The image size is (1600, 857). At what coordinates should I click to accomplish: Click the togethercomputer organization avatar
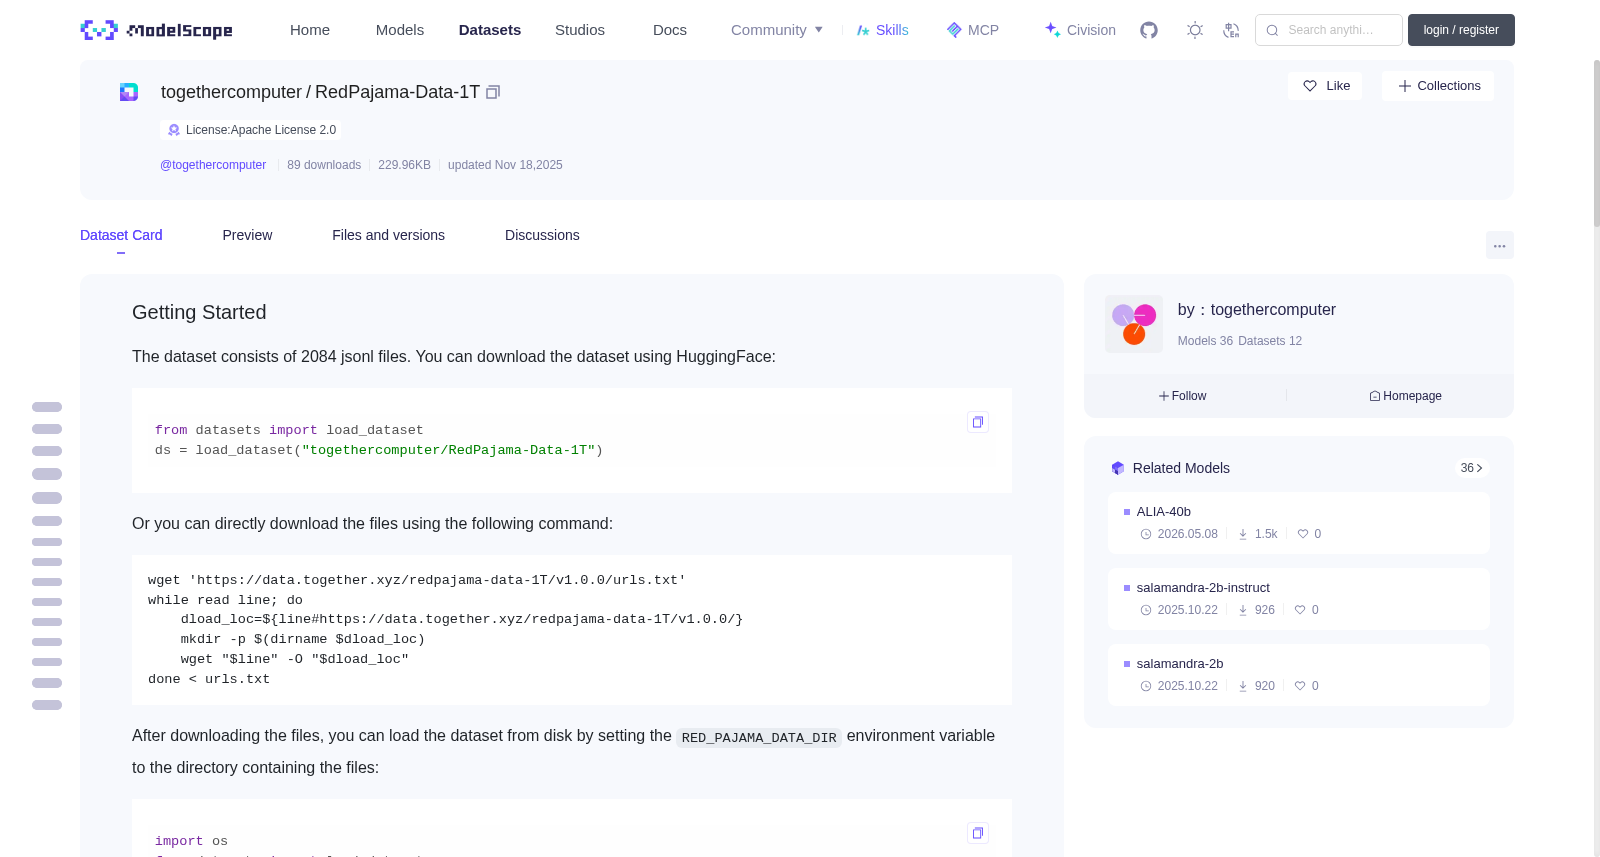1134,324
